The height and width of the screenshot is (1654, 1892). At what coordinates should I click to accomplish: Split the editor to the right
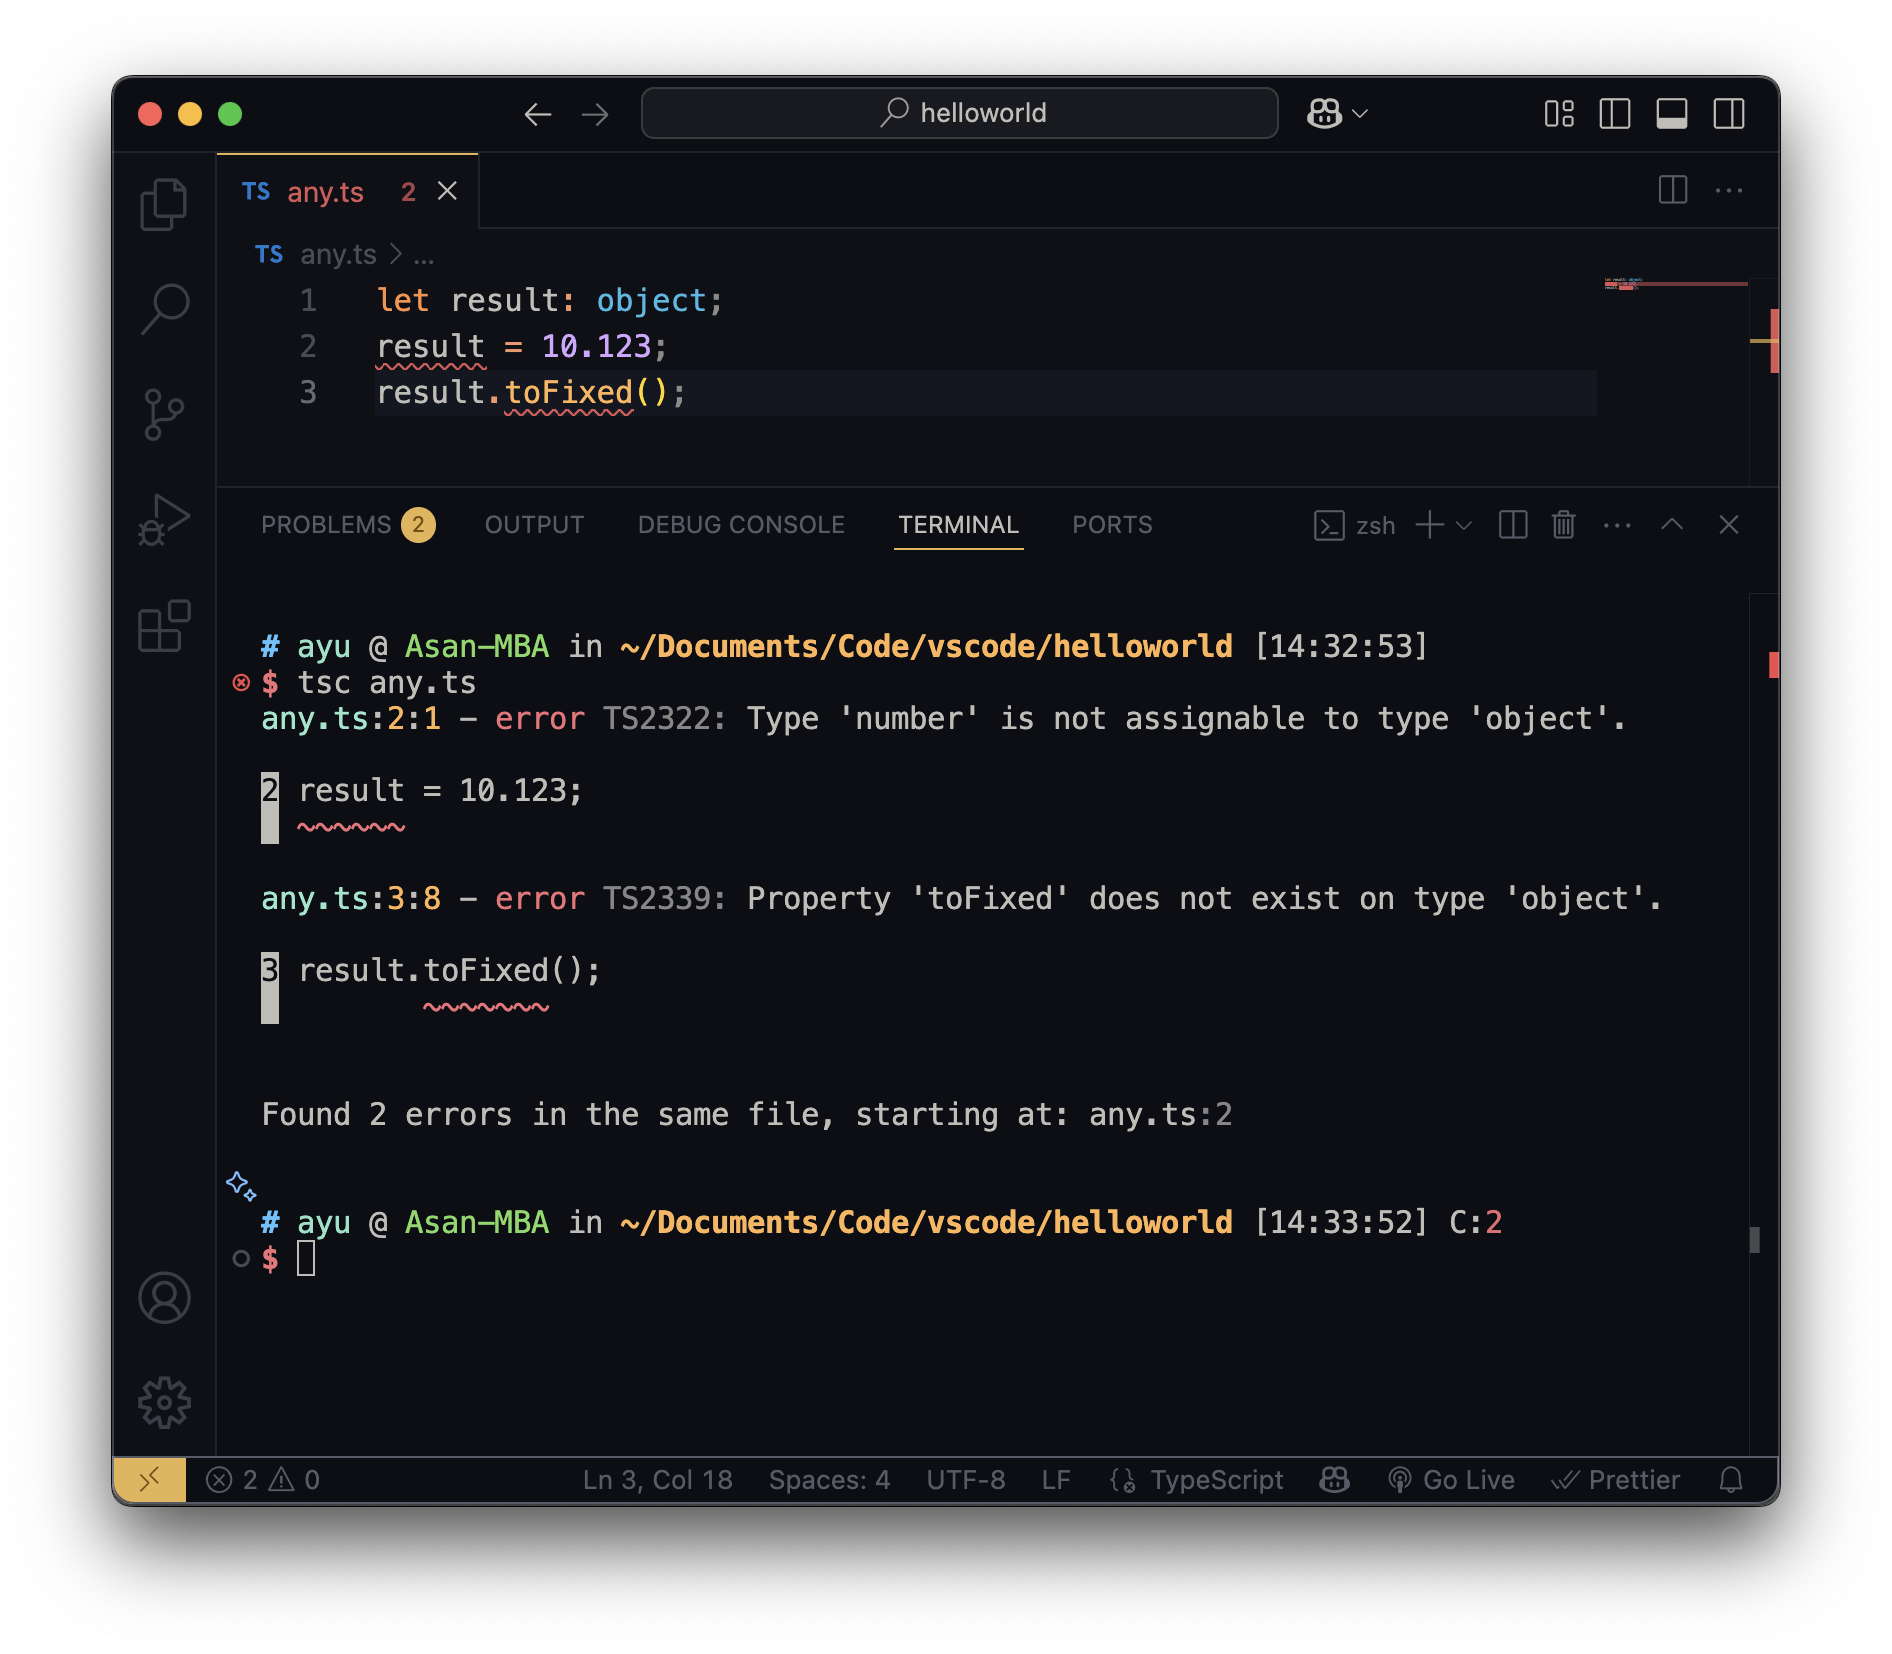pos(1673,190)
